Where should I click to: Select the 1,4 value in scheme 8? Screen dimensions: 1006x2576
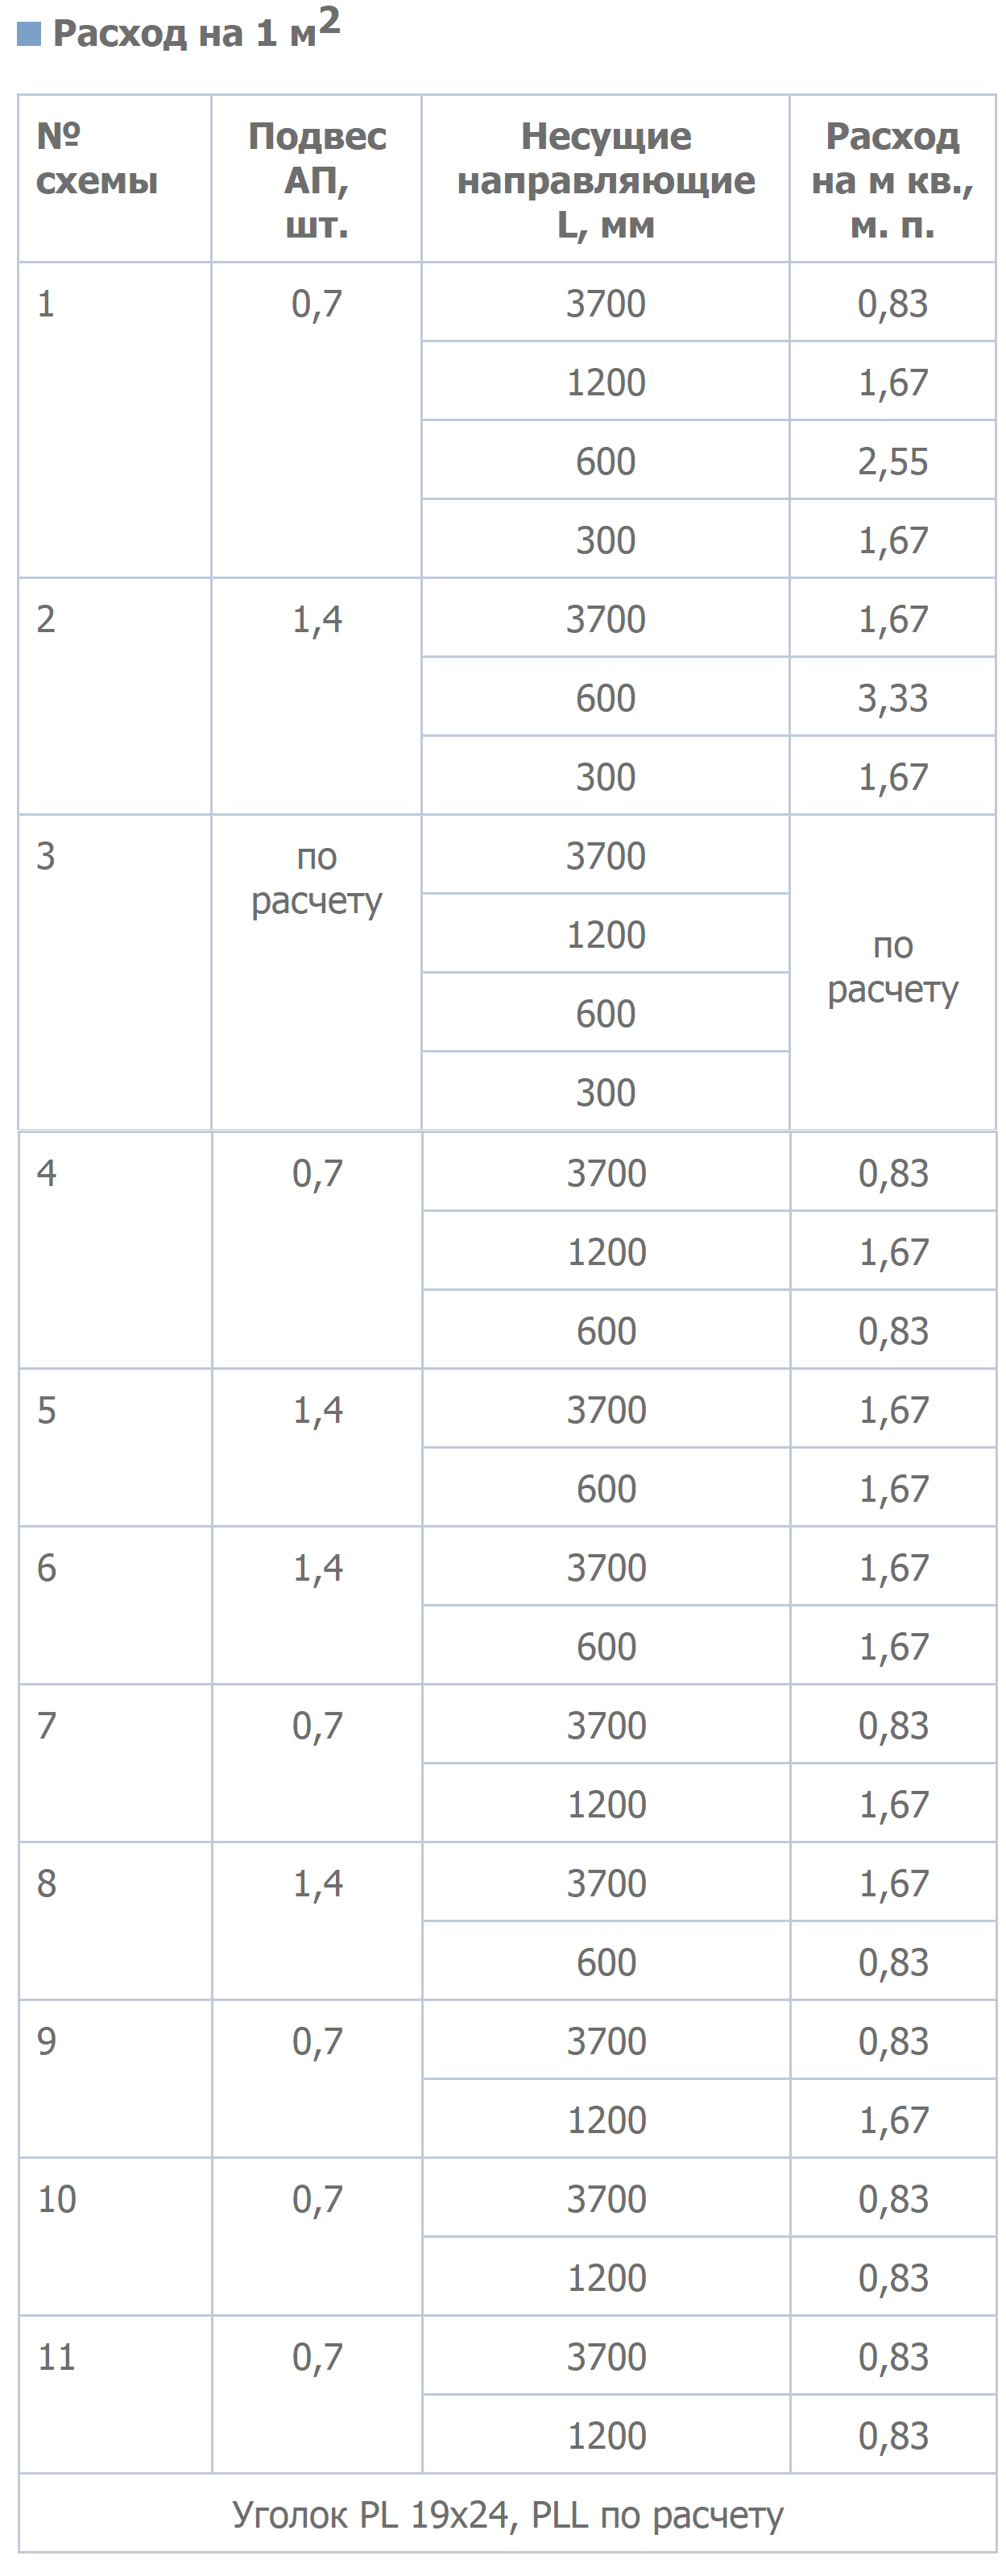(x=317, y=1882)
